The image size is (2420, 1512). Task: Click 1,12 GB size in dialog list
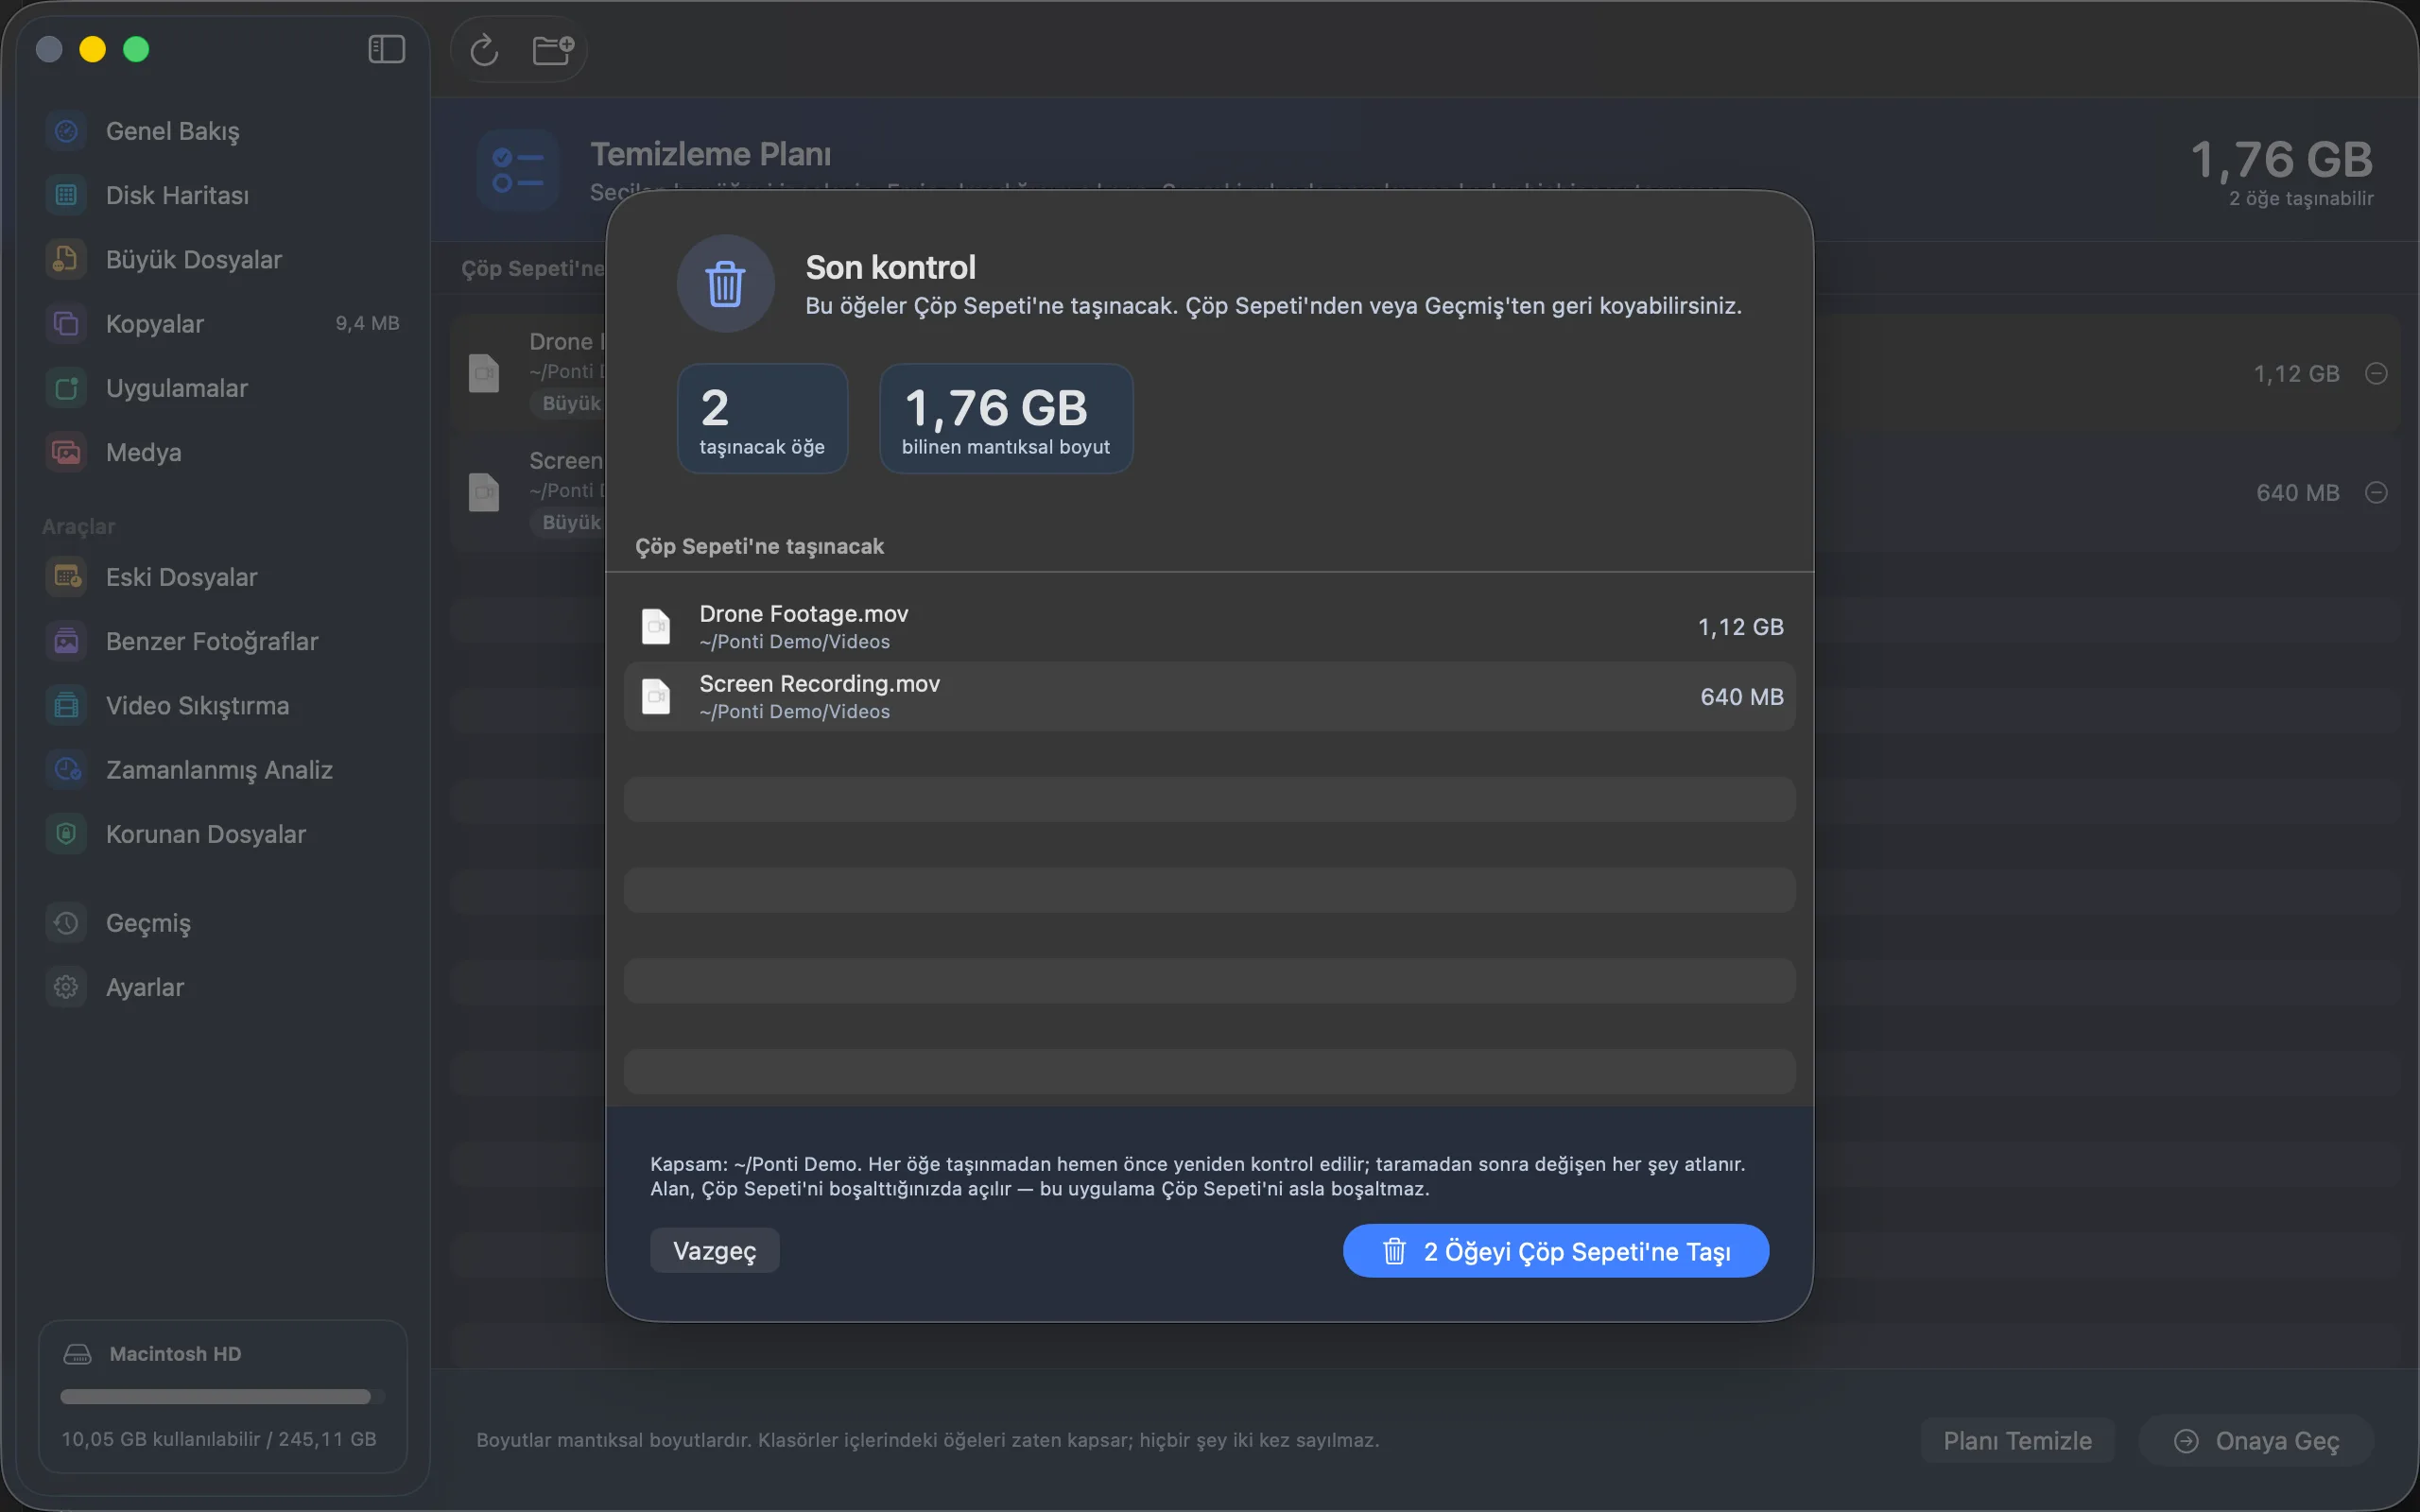click(x=1740, y=627)
